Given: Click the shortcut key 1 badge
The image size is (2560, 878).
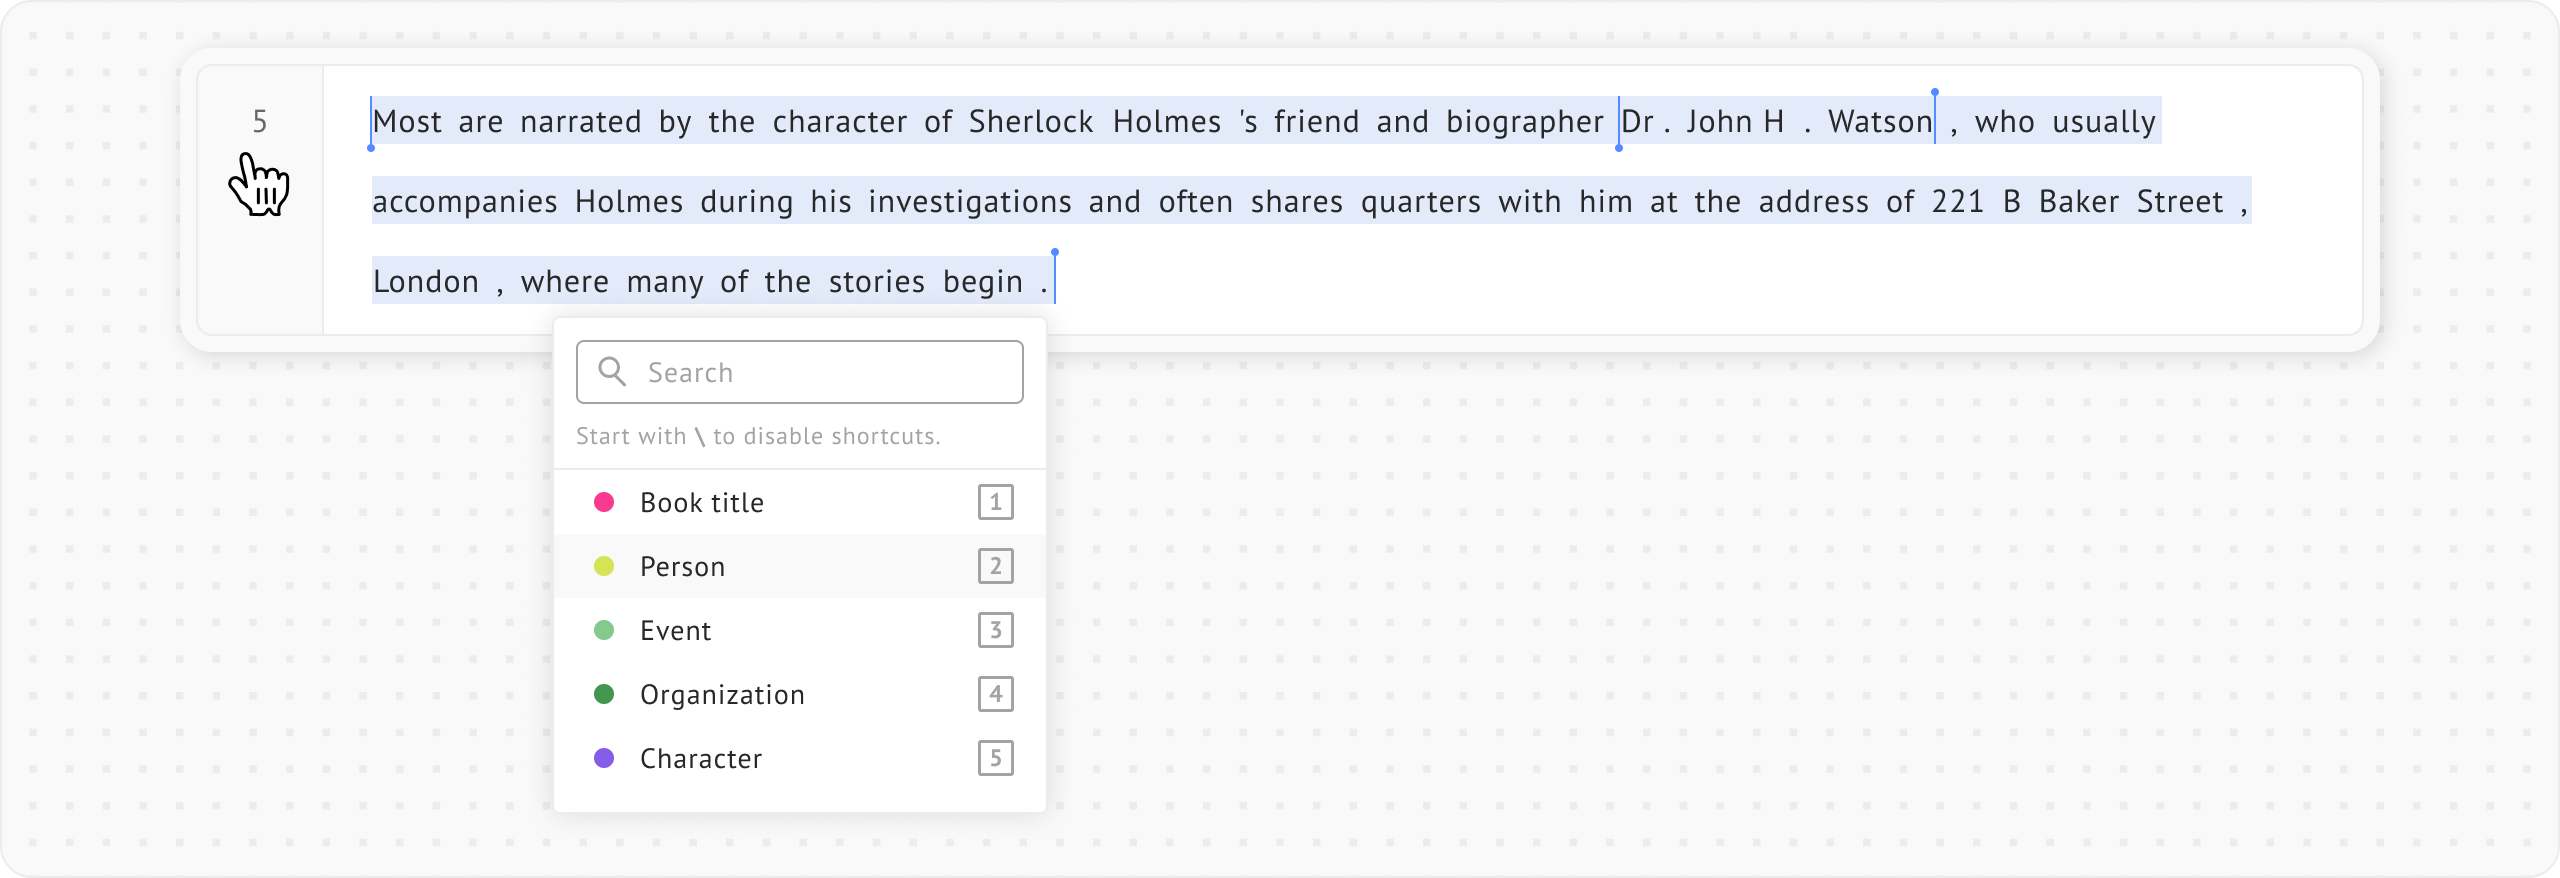Looking at the screenshot, I should pos(995,502).
